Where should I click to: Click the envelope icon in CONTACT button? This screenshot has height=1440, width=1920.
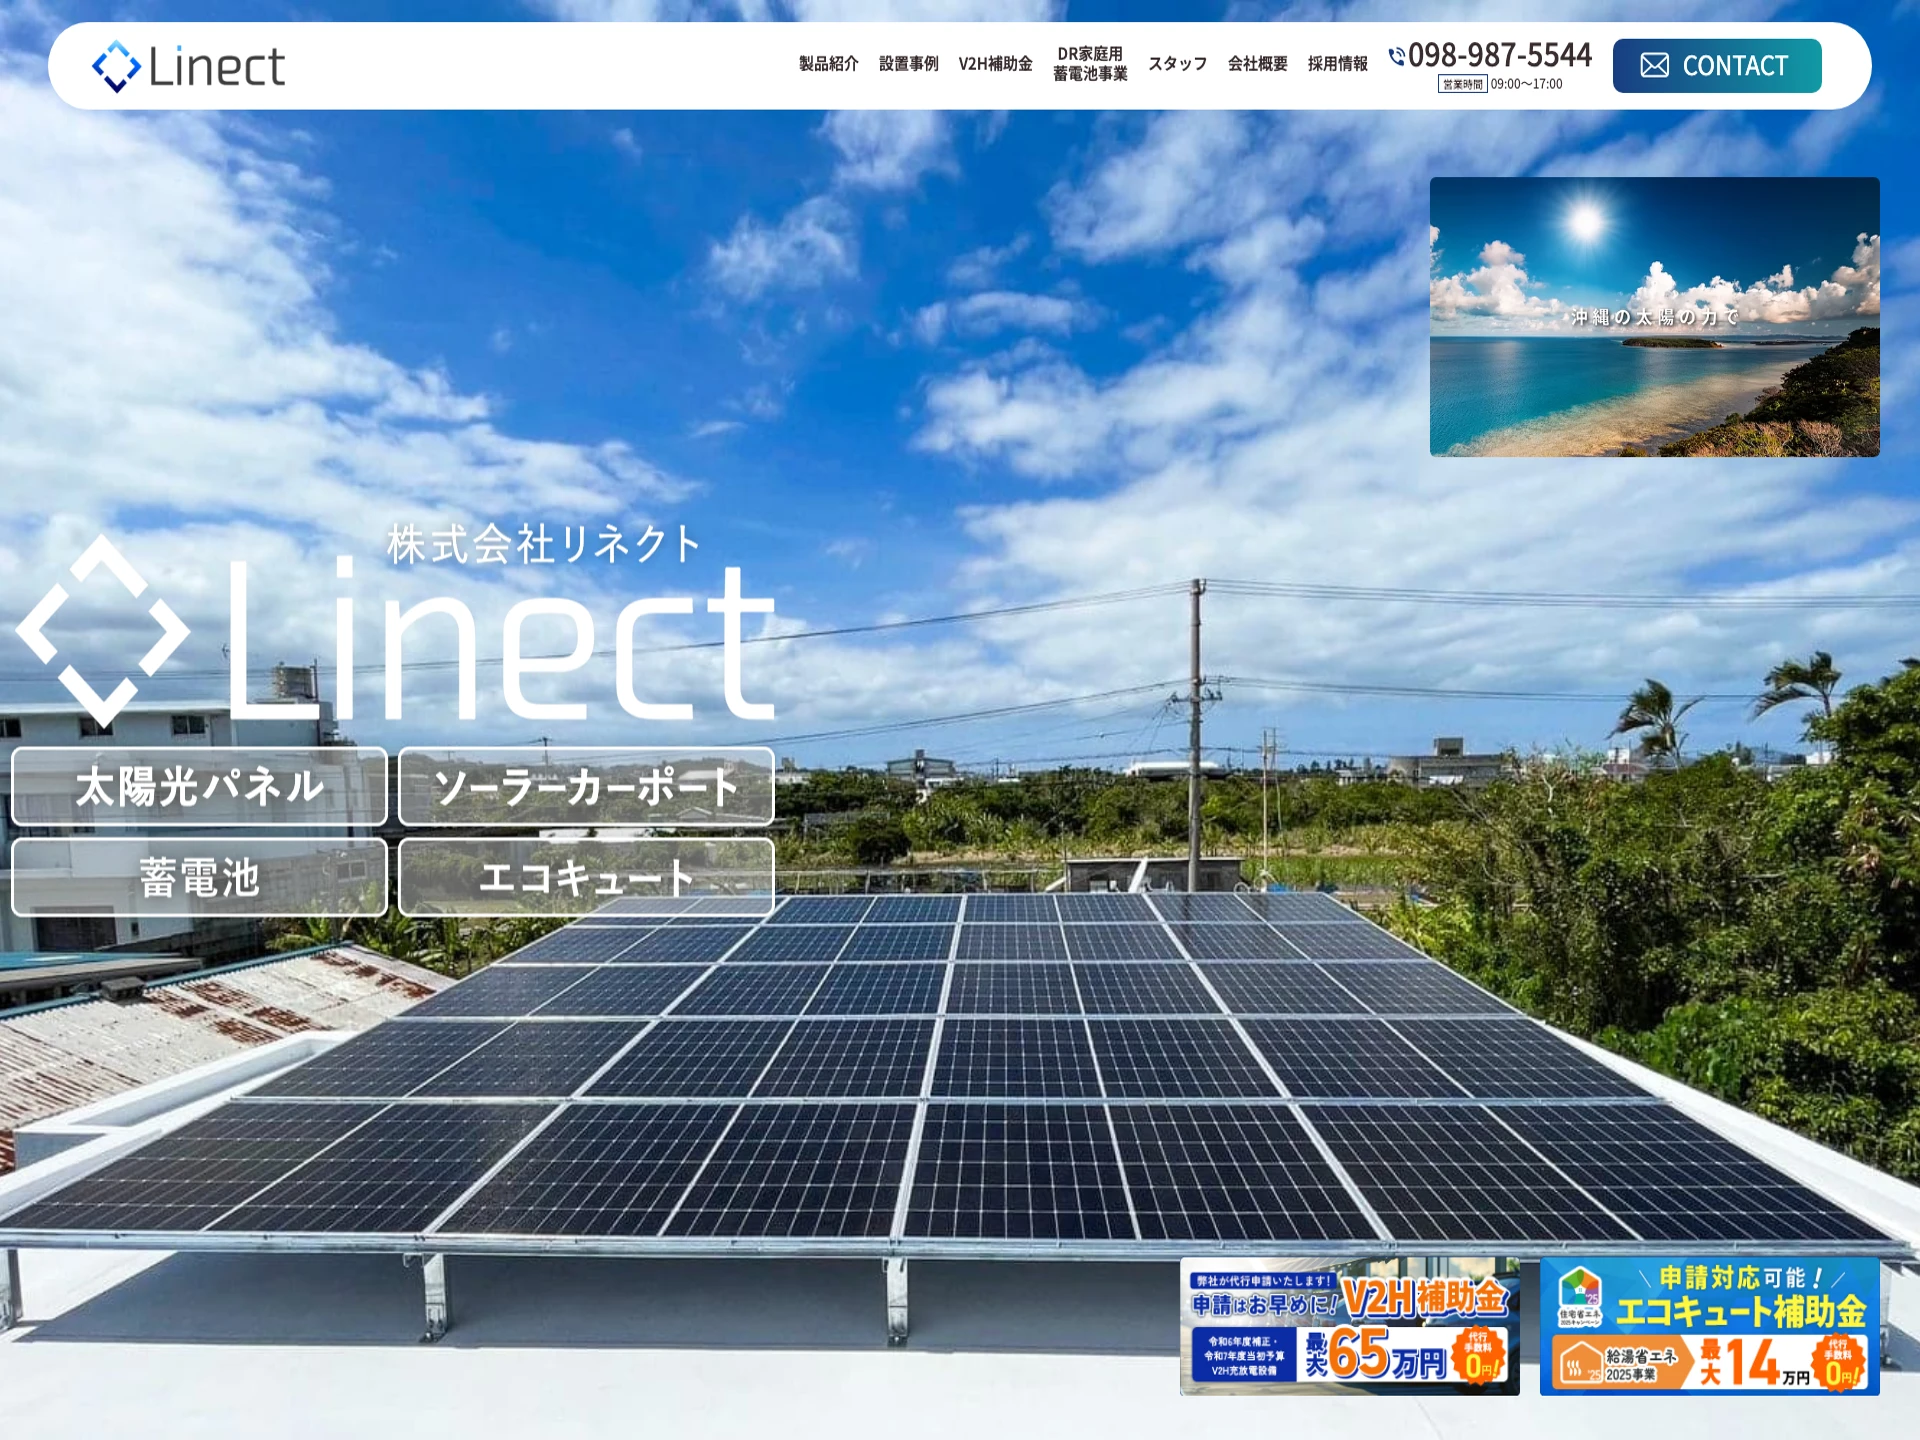click(1654, 66)
